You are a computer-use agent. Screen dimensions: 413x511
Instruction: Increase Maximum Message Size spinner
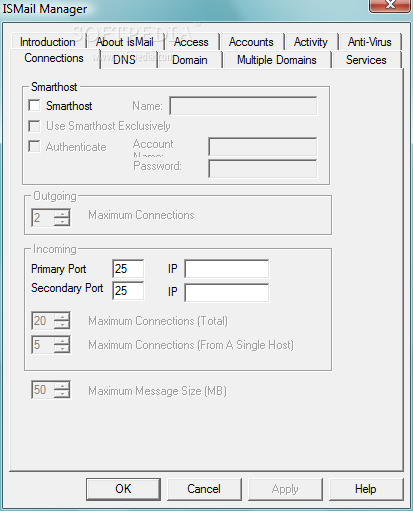pyautogui.click(x=62, y=385)
